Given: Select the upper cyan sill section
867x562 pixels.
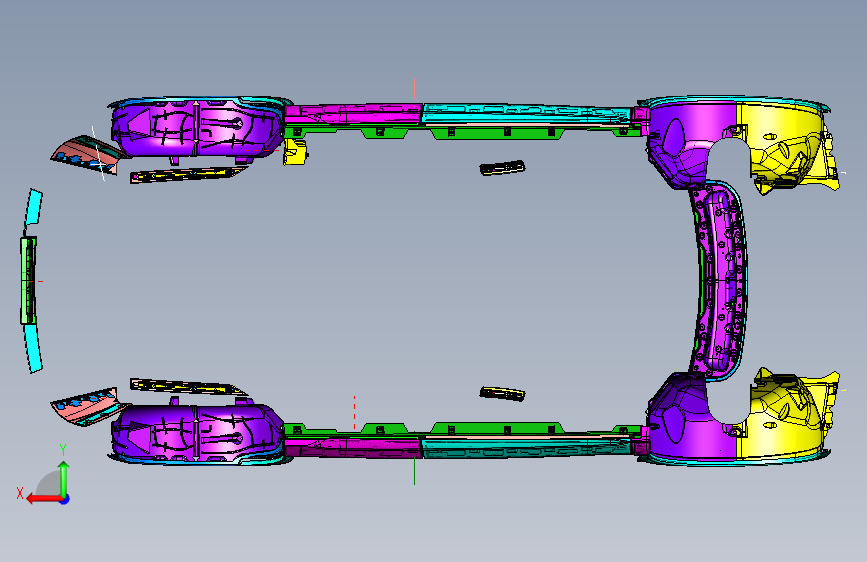Looking at the screenshot, I should 525,114.
